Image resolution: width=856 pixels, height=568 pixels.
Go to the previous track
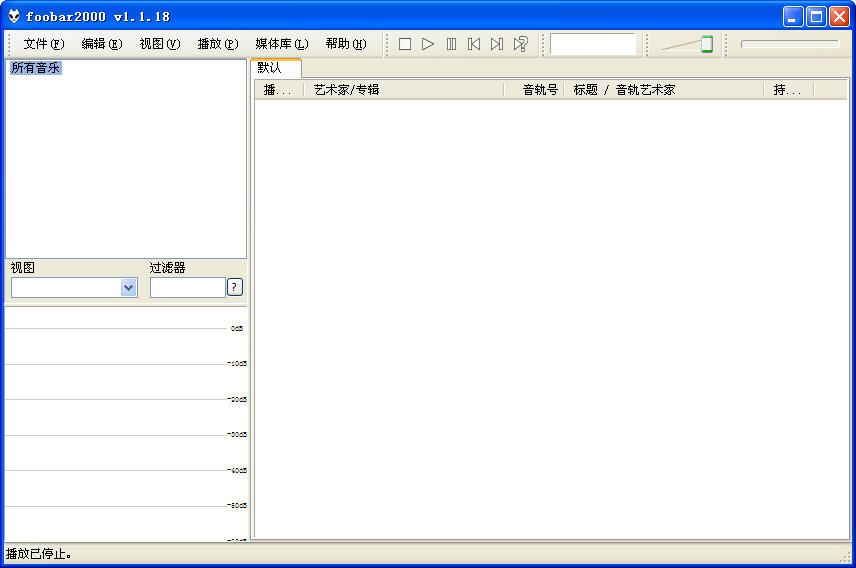click(x=474, y=44)
